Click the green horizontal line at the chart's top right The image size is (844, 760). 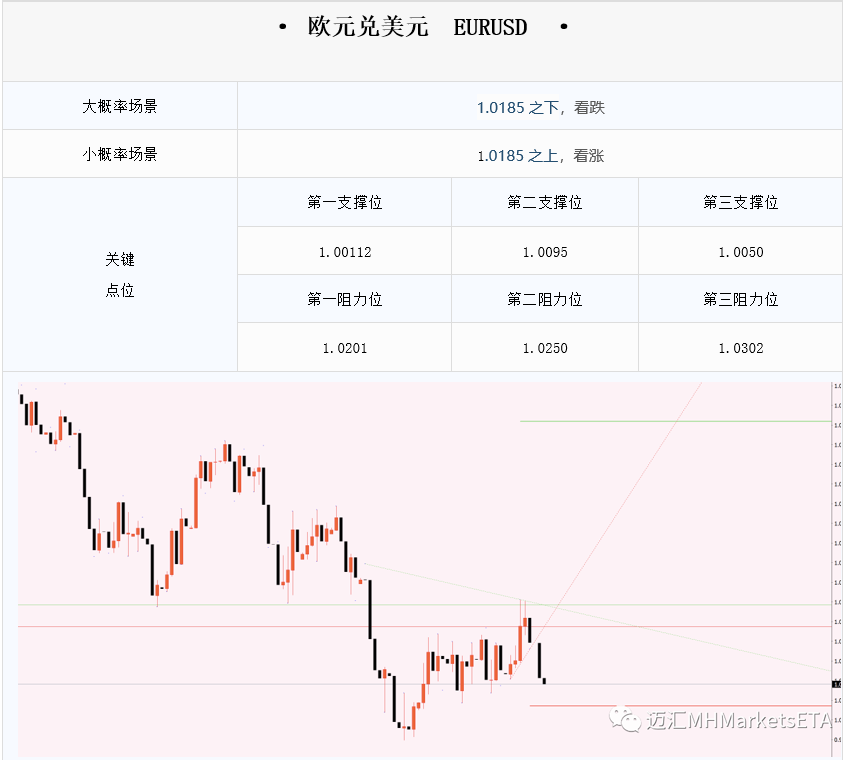point(676,421)
